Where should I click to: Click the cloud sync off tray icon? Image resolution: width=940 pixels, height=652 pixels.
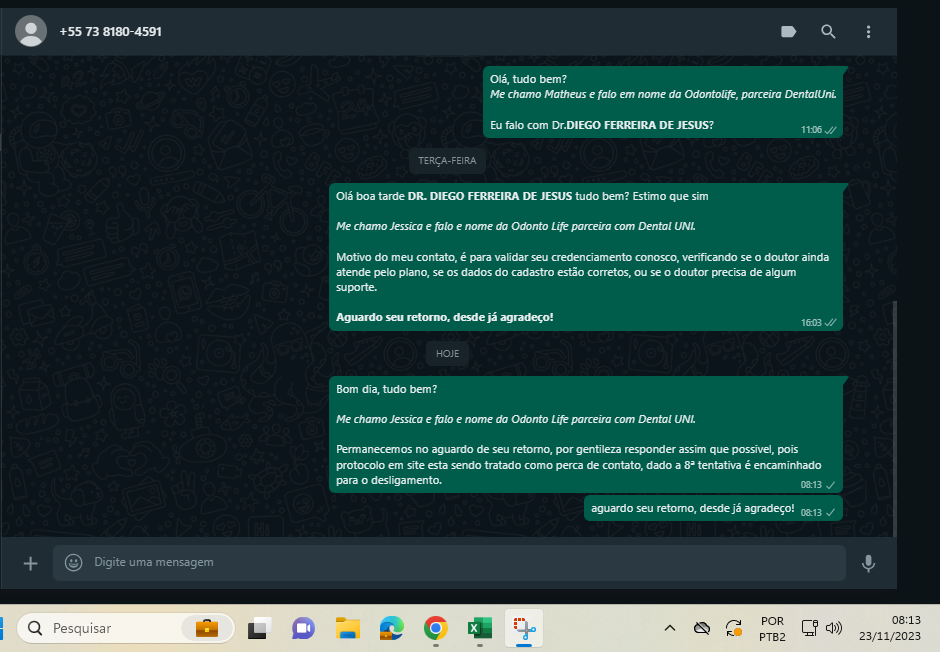701,628
